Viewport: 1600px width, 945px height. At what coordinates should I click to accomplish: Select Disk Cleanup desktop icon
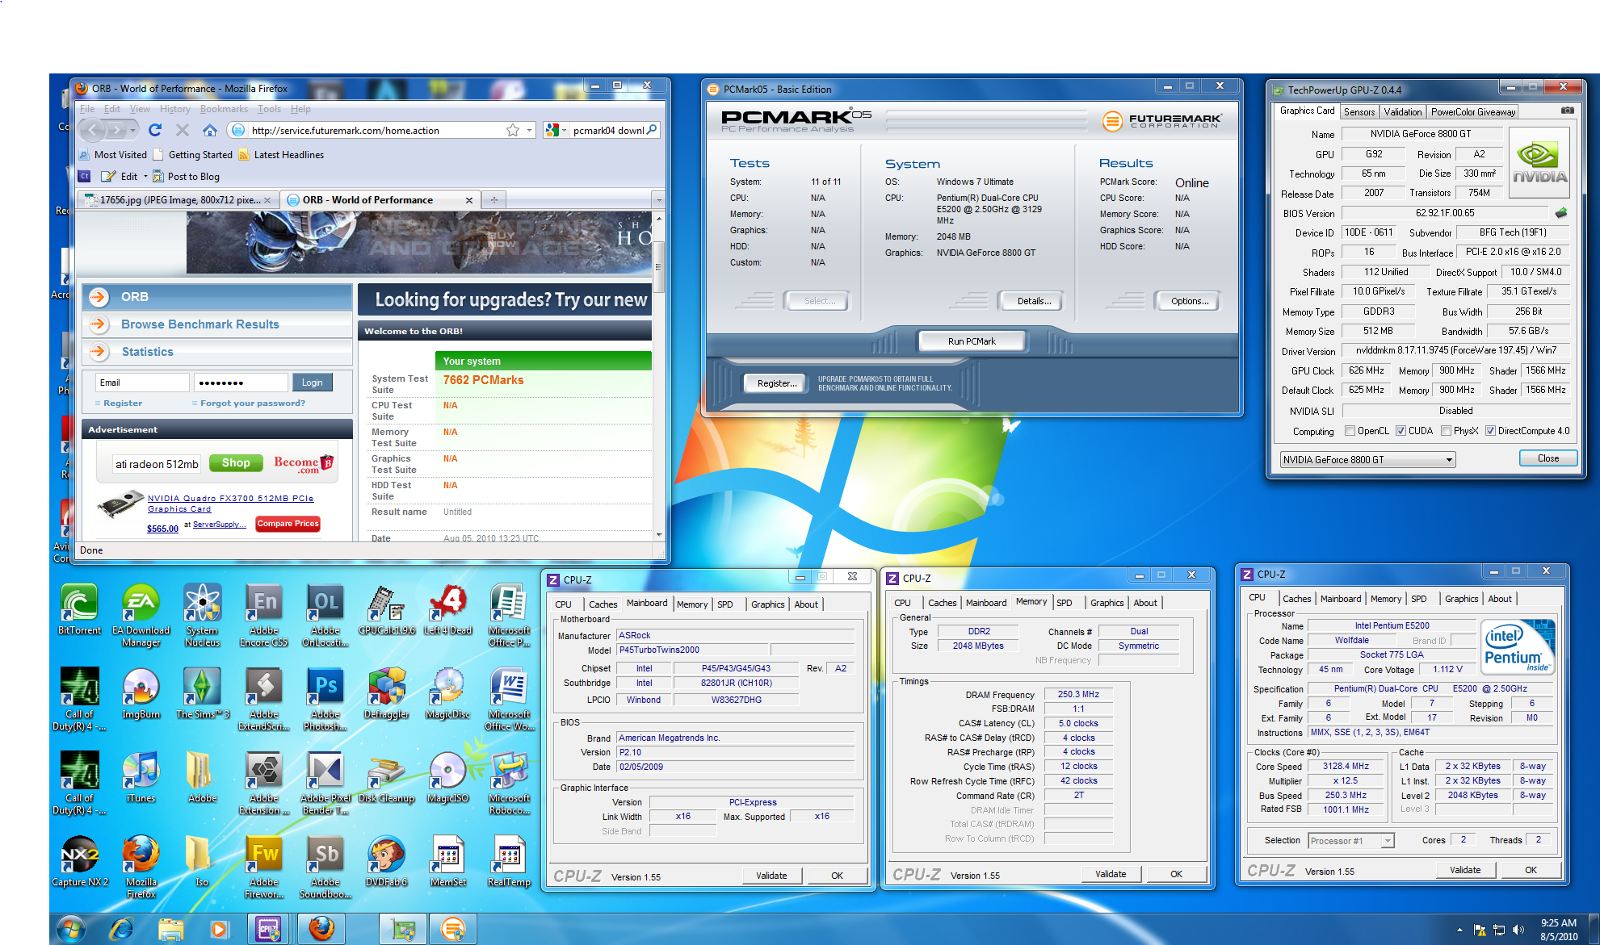(x=386, y=778)
